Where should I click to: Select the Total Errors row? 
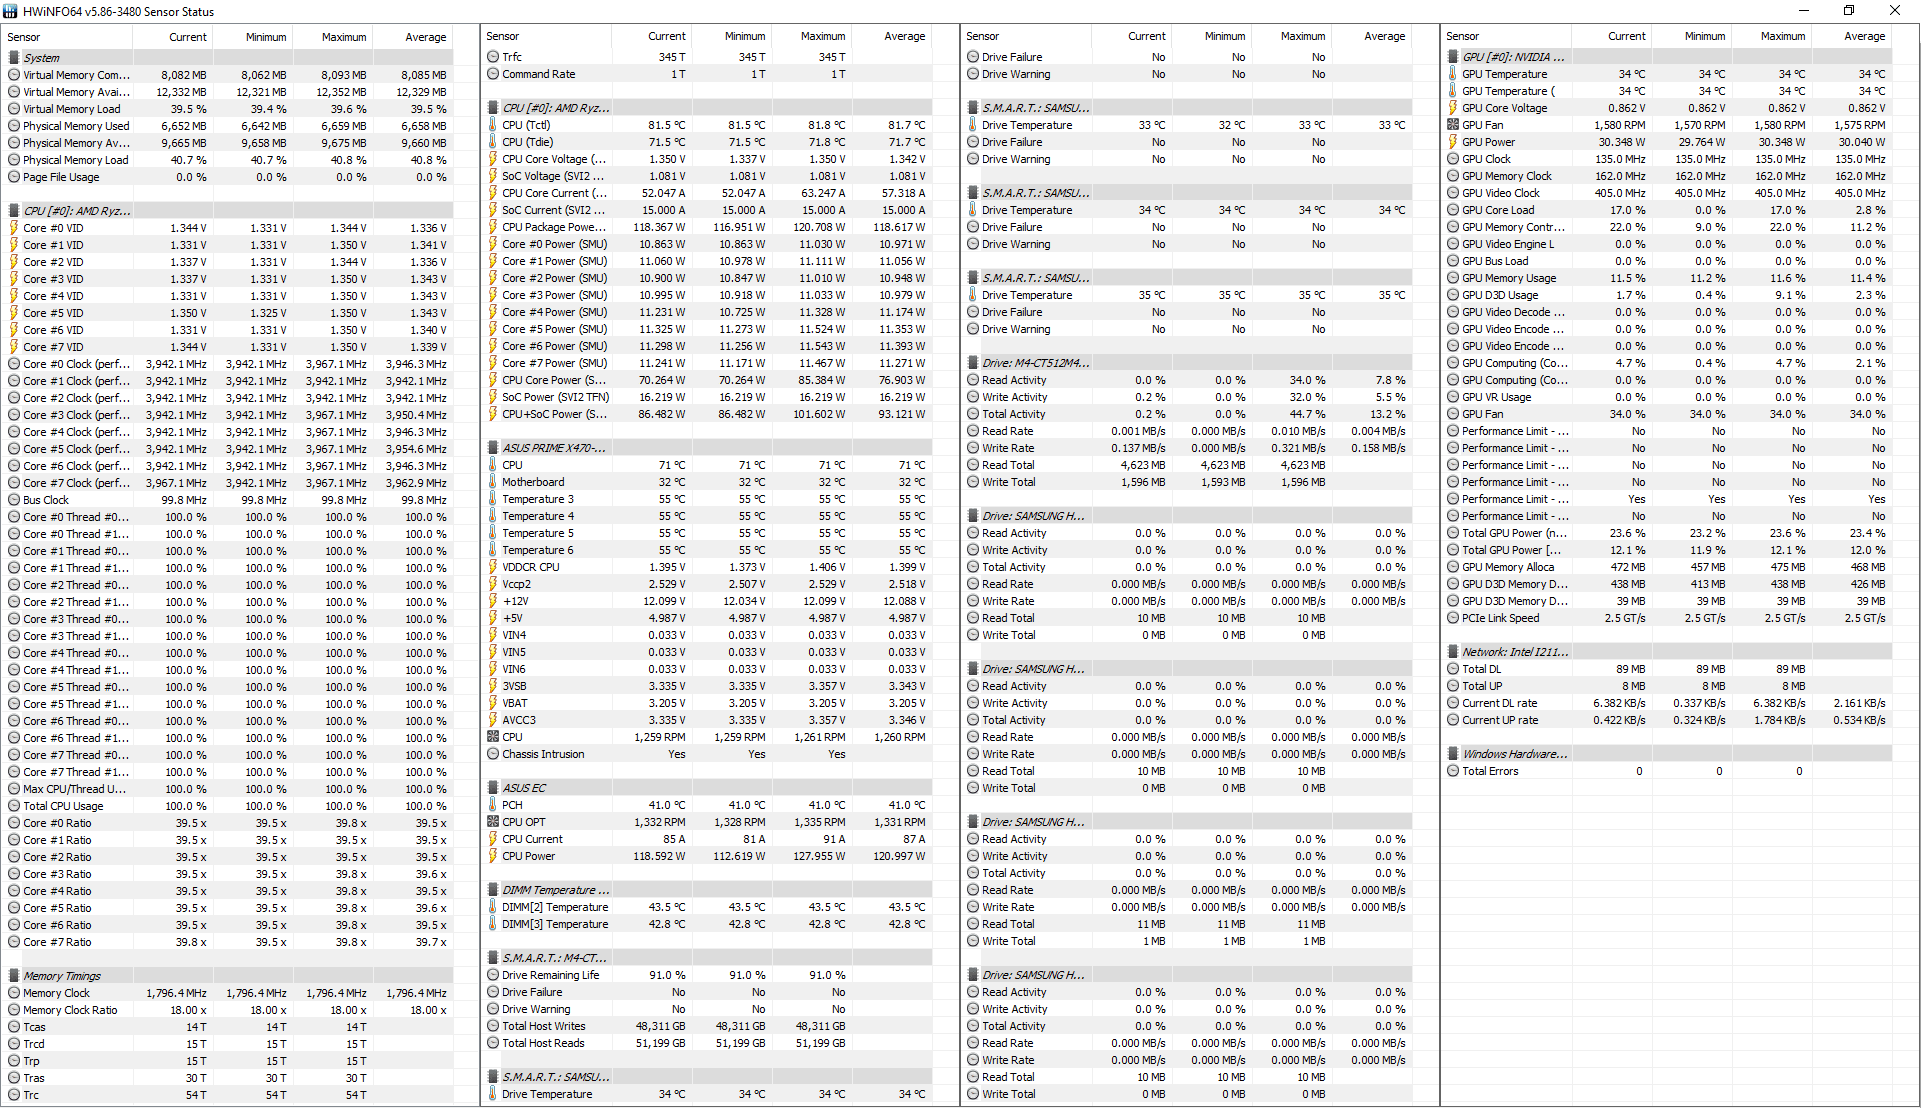tap(1490, 771)
